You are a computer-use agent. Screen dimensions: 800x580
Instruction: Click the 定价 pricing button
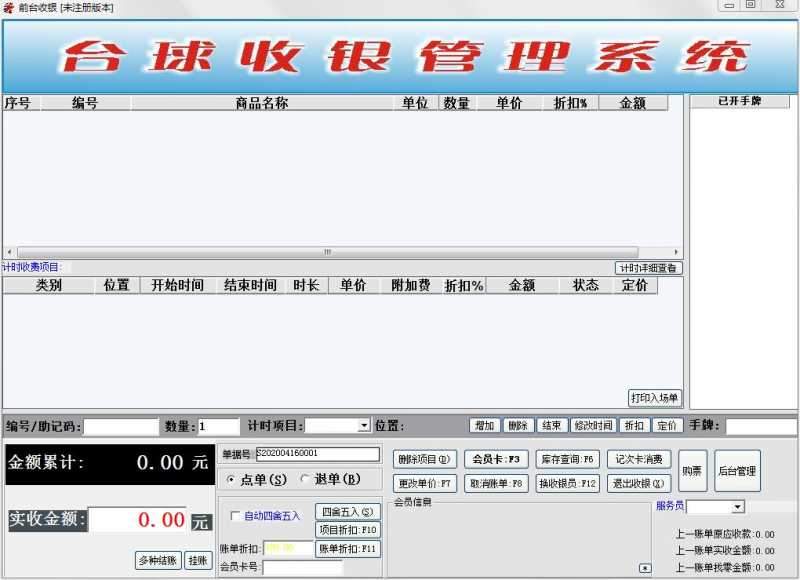[x=667, y=423]
